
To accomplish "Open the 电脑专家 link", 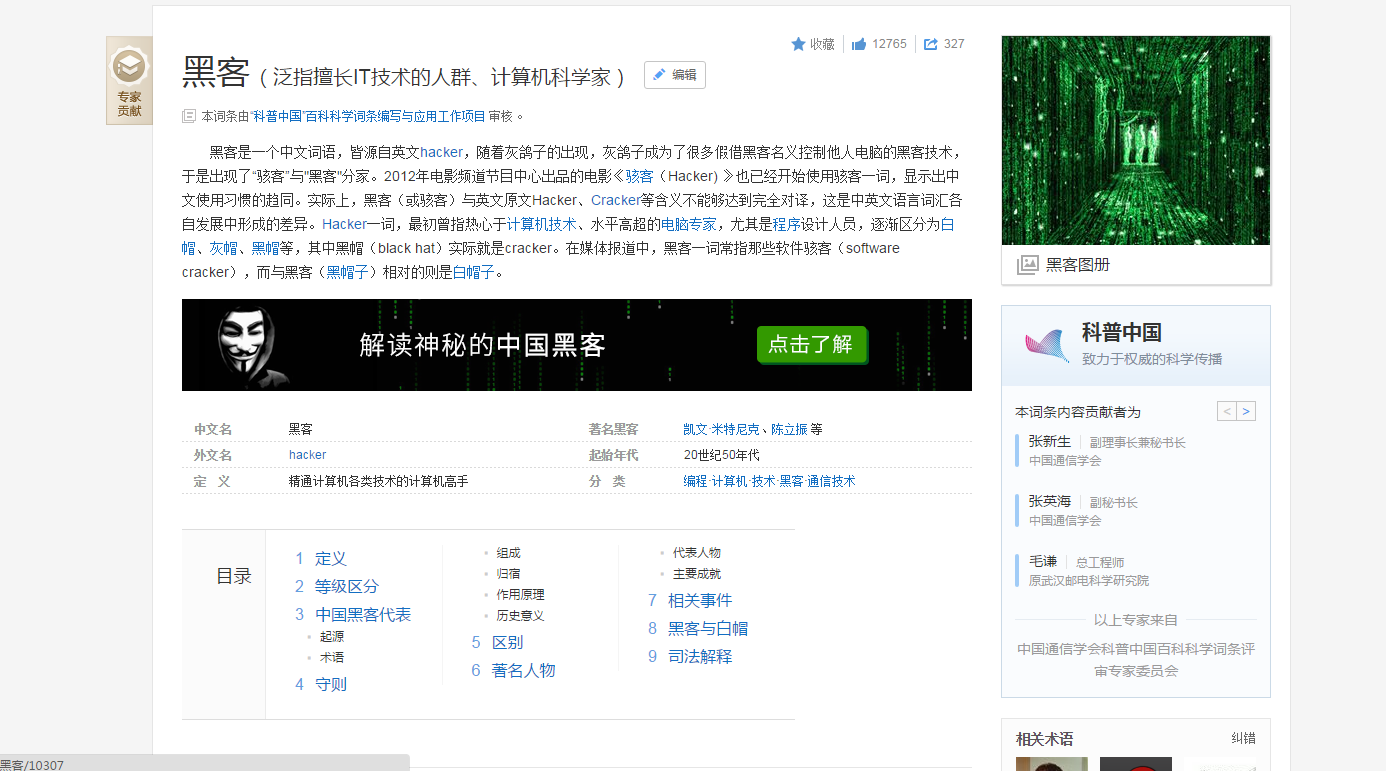I will coord(689,224).
